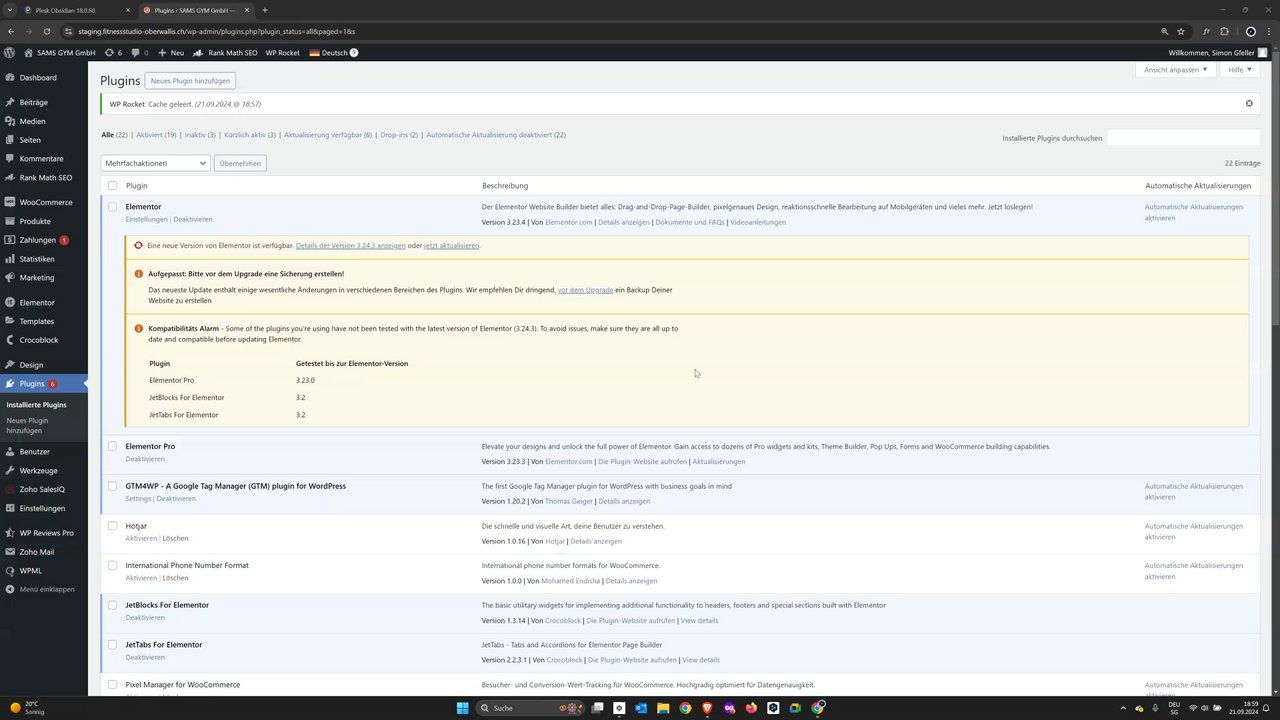
Task: Filter plugins by Inaktiv (3)
Action: pyautogui.click(x=200, y=135)
